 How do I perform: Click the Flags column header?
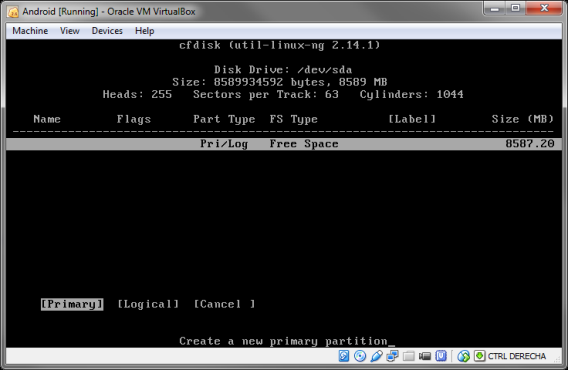(134, 119)
